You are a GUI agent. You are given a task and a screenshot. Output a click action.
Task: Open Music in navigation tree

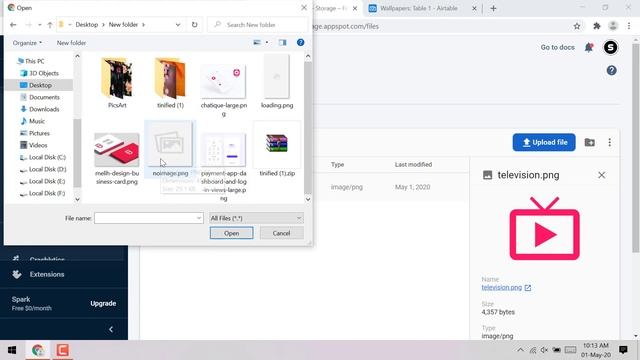[33, 121]
